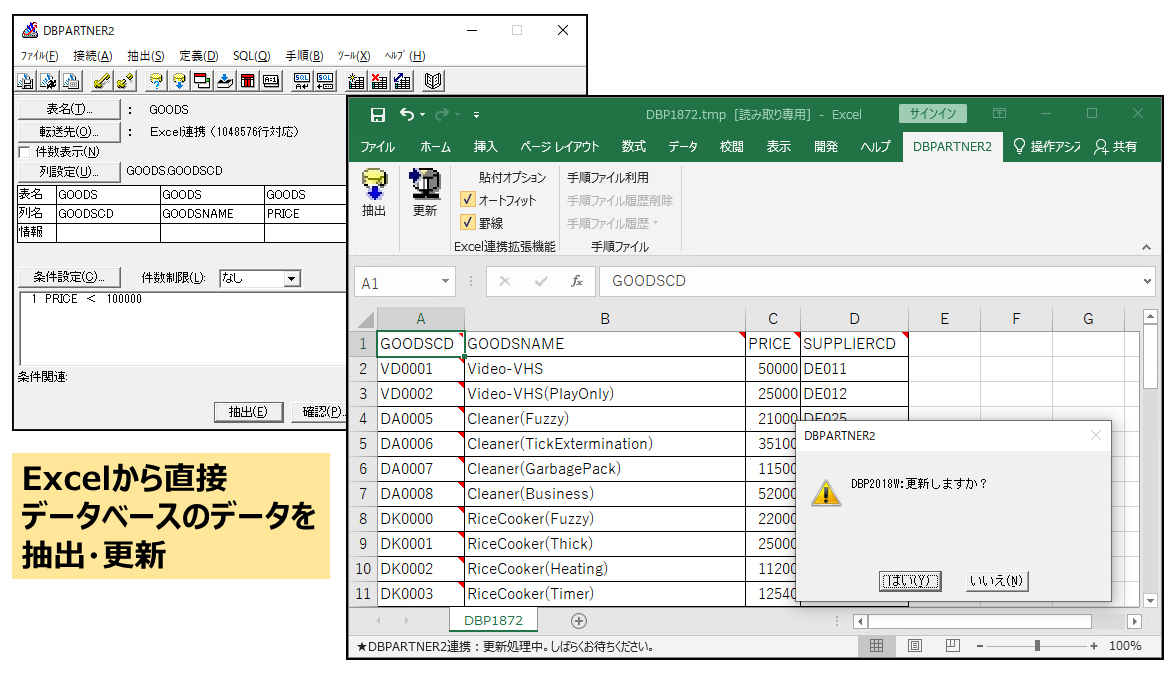
Task: Click the key disconnect icon in the toolbar
Action: [124, 81]
